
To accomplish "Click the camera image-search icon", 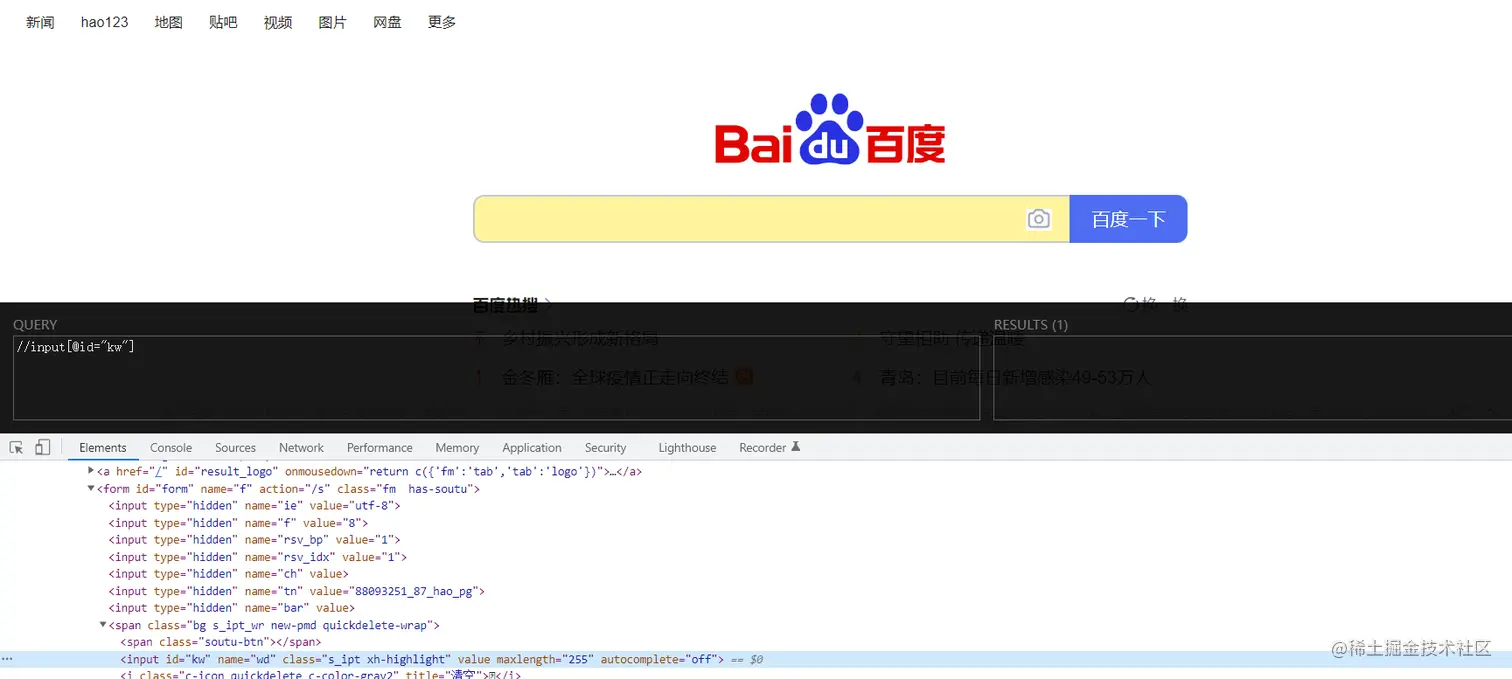I will [1039, 219].
